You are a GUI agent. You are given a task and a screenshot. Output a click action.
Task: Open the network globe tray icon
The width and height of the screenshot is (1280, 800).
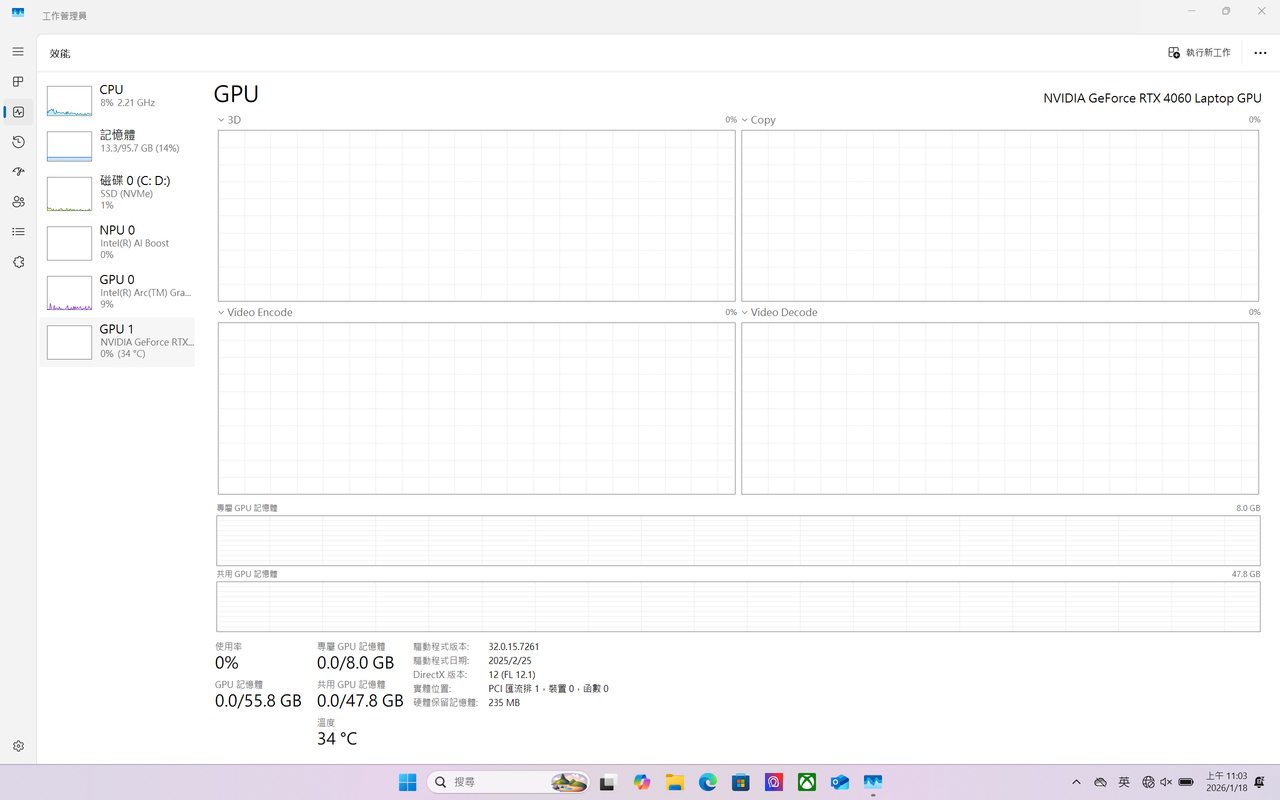tap(1148, 782)
